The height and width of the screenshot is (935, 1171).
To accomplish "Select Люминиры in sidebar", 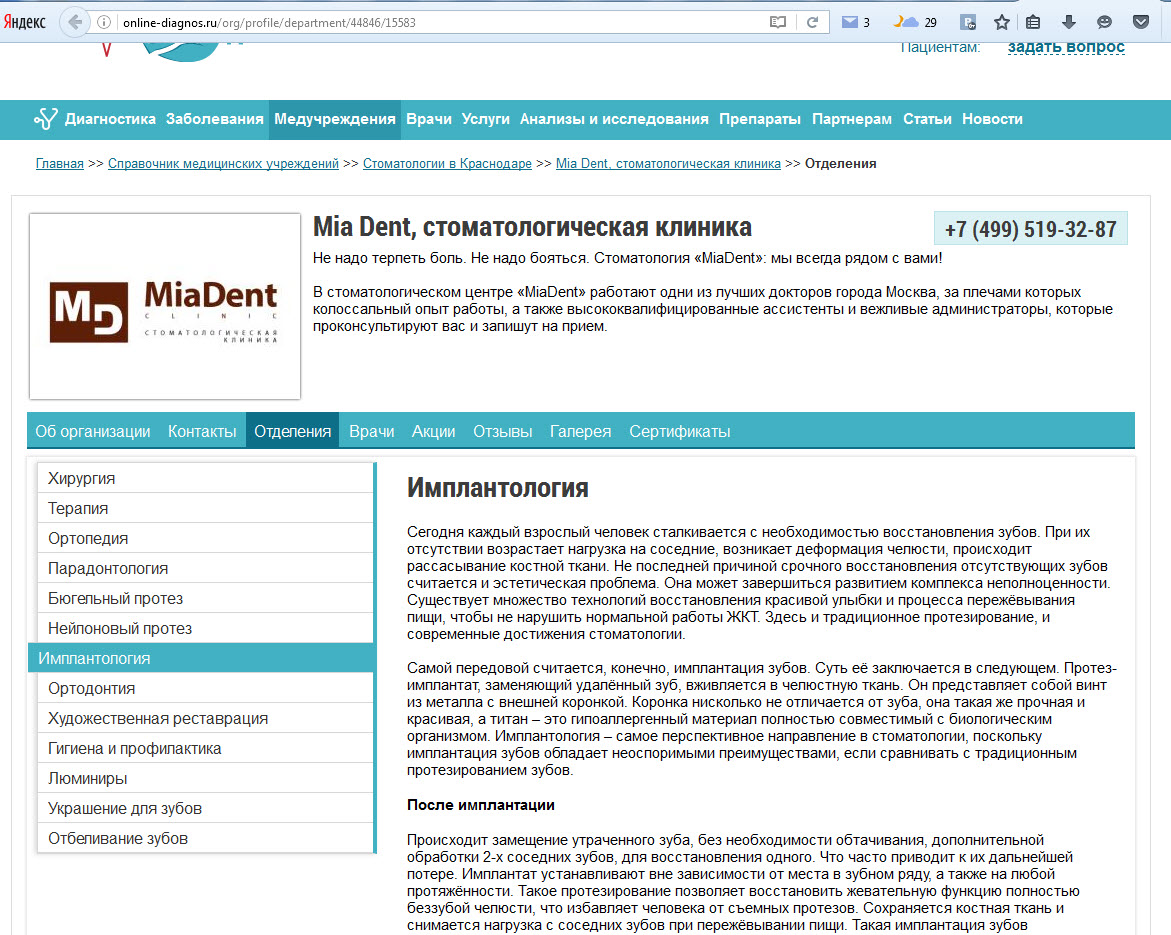I will point(205,778).
